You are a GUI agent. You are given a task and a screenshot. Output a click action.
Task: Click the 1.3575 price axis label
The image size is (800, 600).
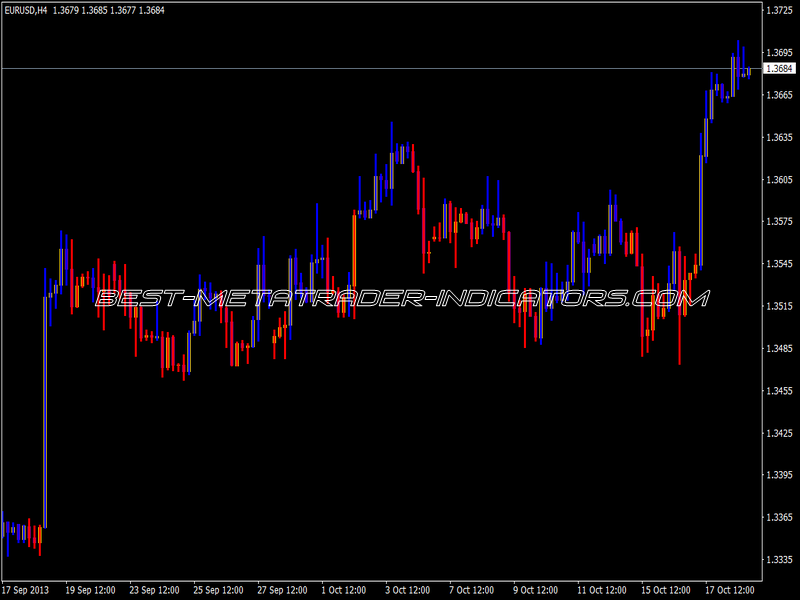(780, 221)
